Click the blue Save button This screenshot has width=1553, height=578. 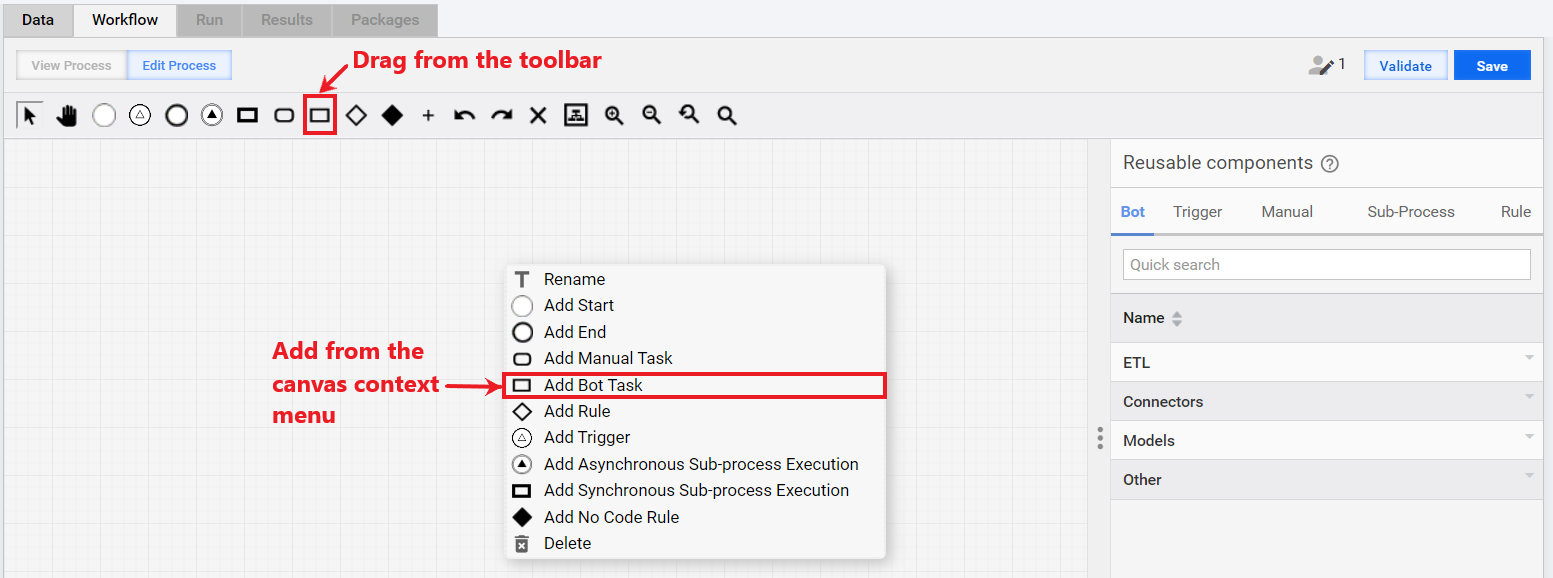tap(1492, 65)
